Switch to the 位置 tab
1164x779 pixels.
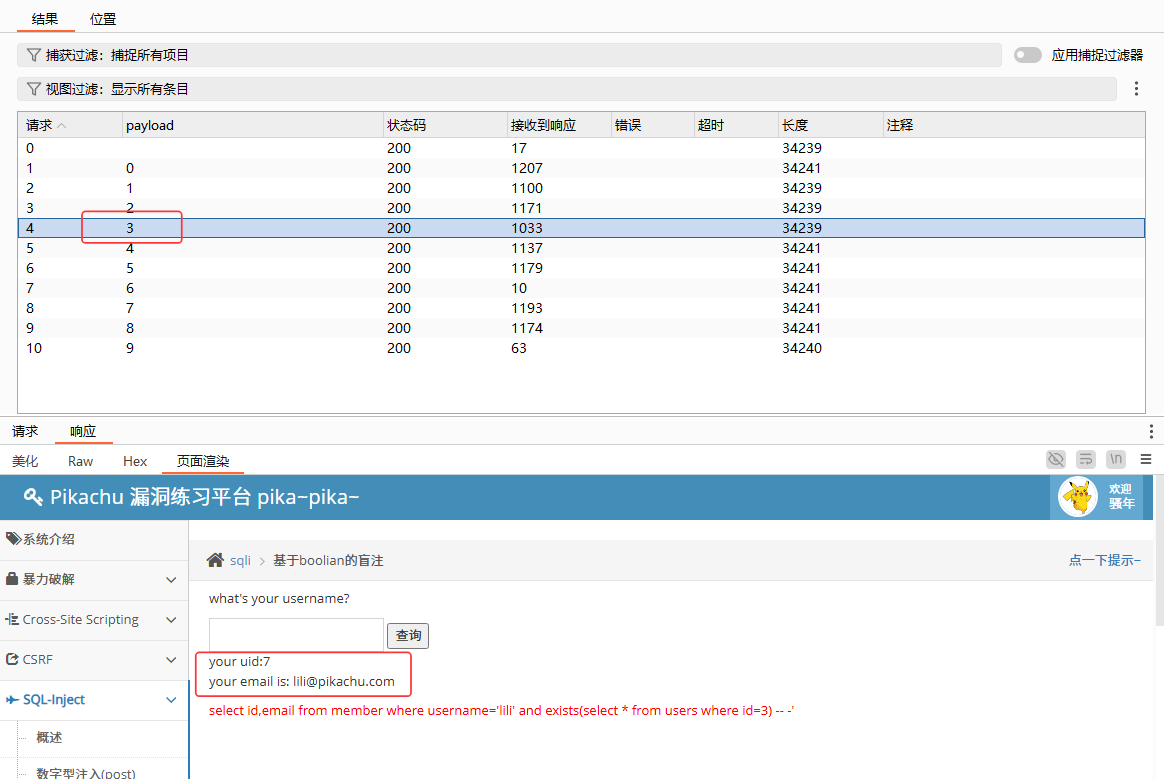click(103, 19)
